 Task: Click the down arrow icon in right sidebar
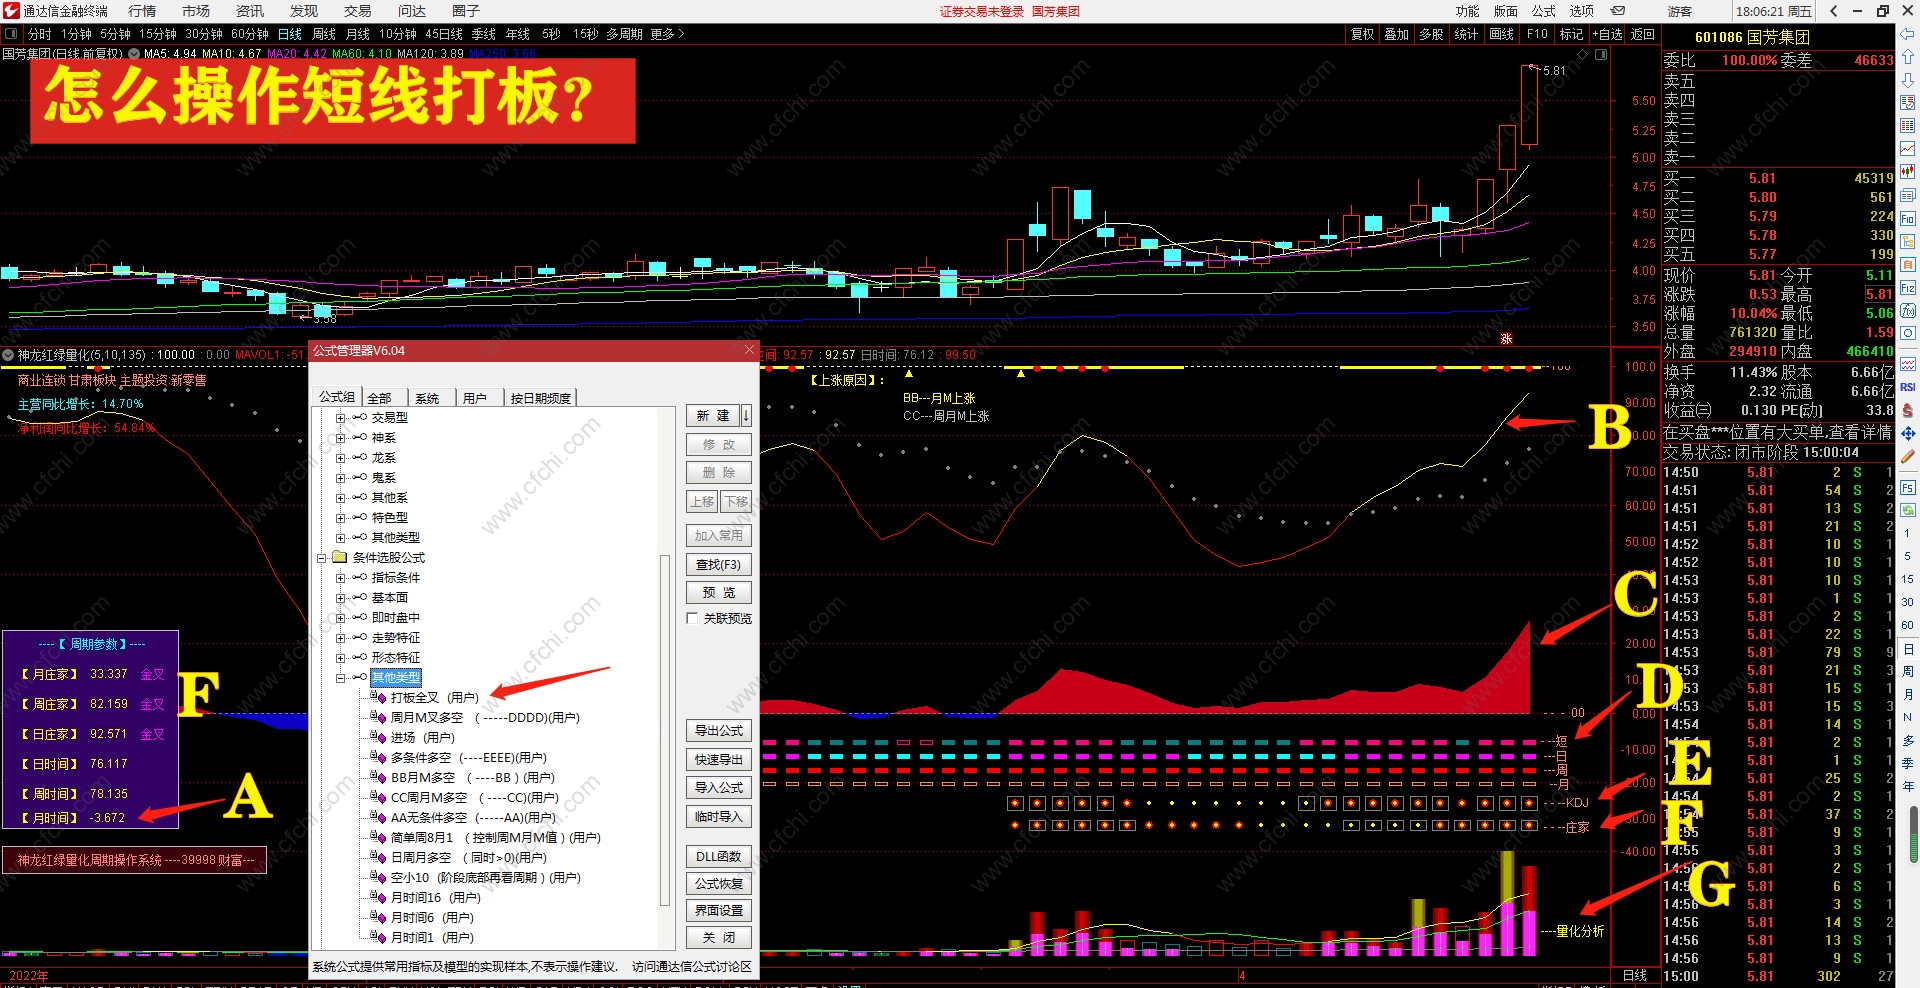coord(1907,80)
